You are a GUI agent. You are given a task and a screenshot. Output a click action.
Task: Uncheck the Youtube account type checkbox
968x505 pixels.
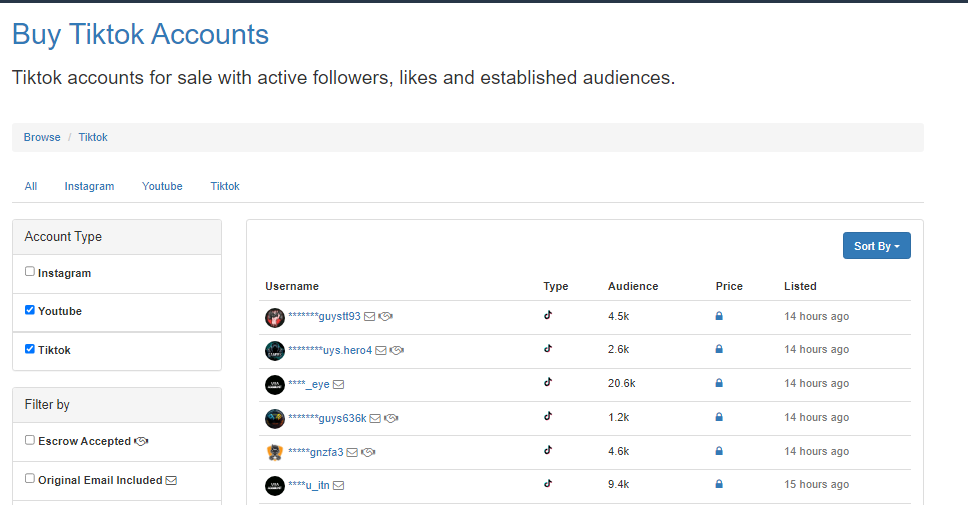click(x=30, y=309)
